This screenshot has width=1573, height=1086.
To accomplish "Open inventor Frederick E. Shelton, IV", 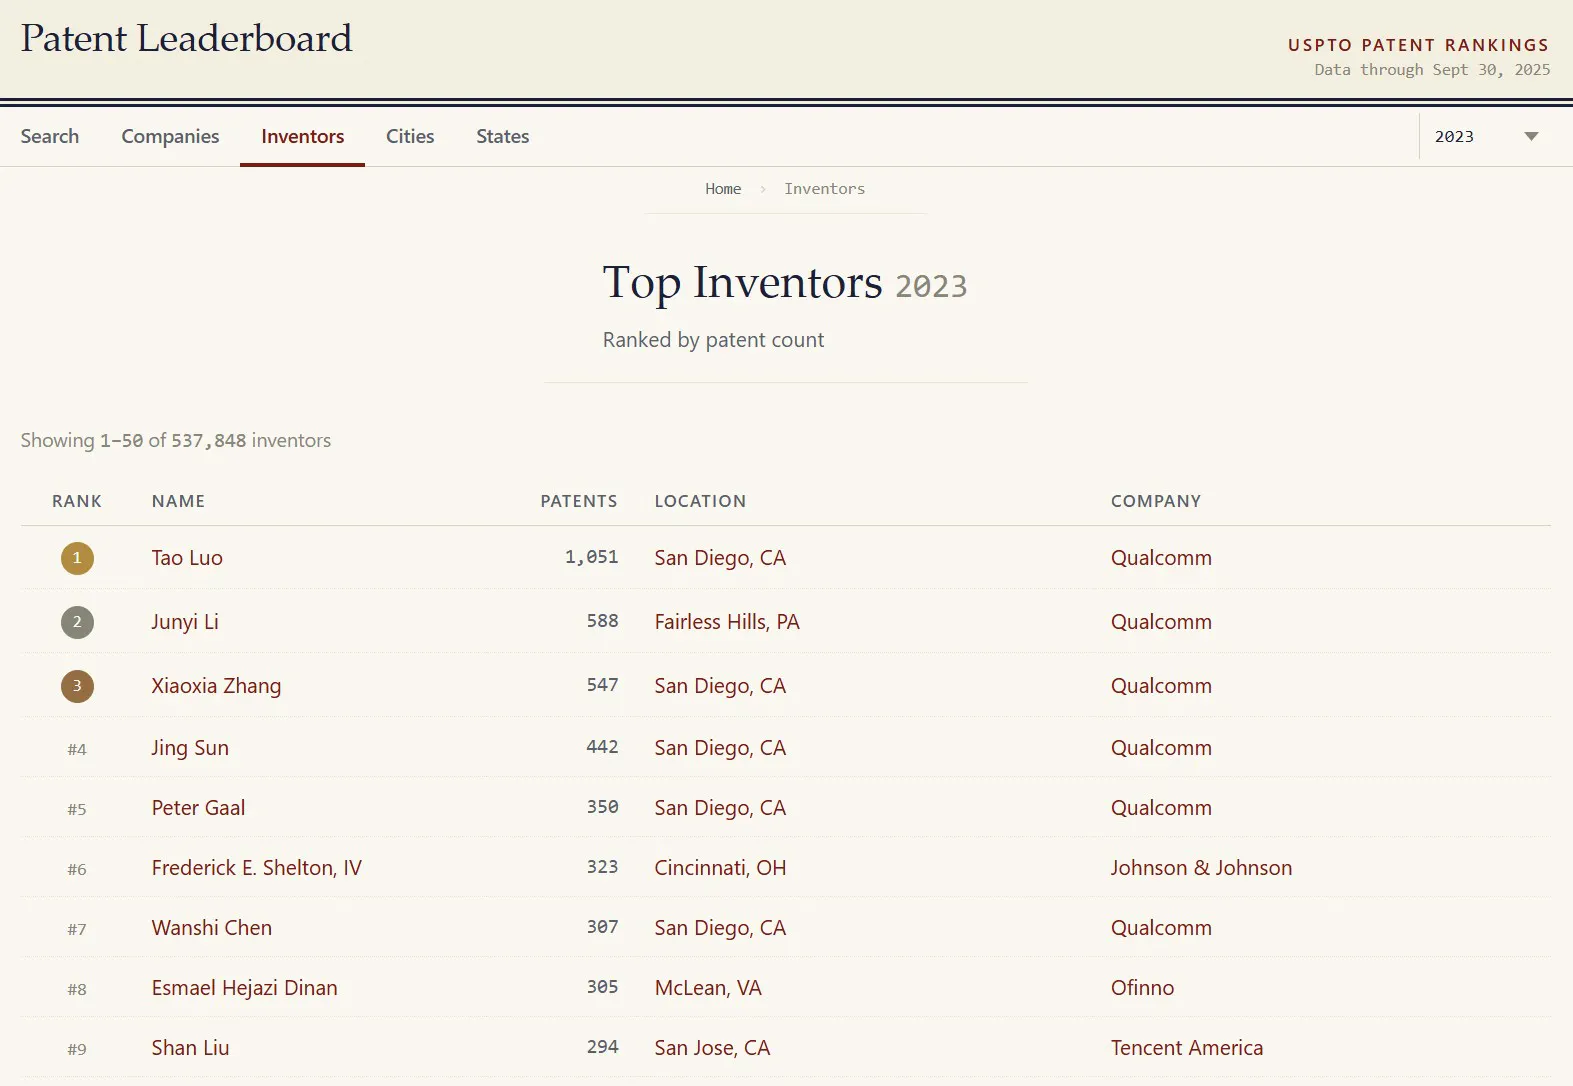I will [257, 868].
